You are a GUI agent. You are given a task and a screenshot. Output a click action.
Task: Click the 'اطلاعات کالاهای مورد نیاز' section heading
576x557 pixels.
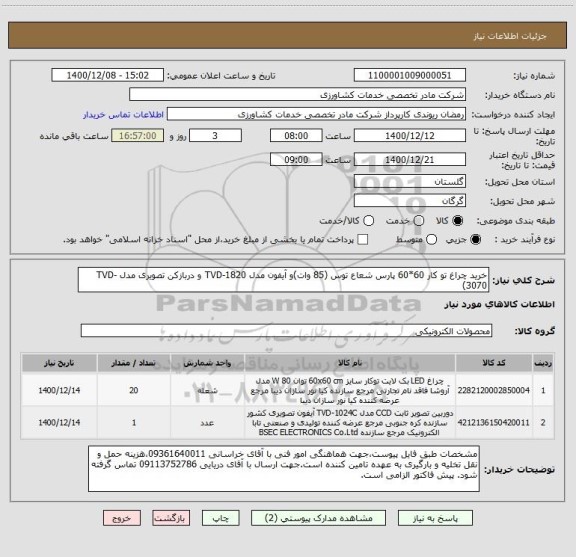tap(500, 305)
